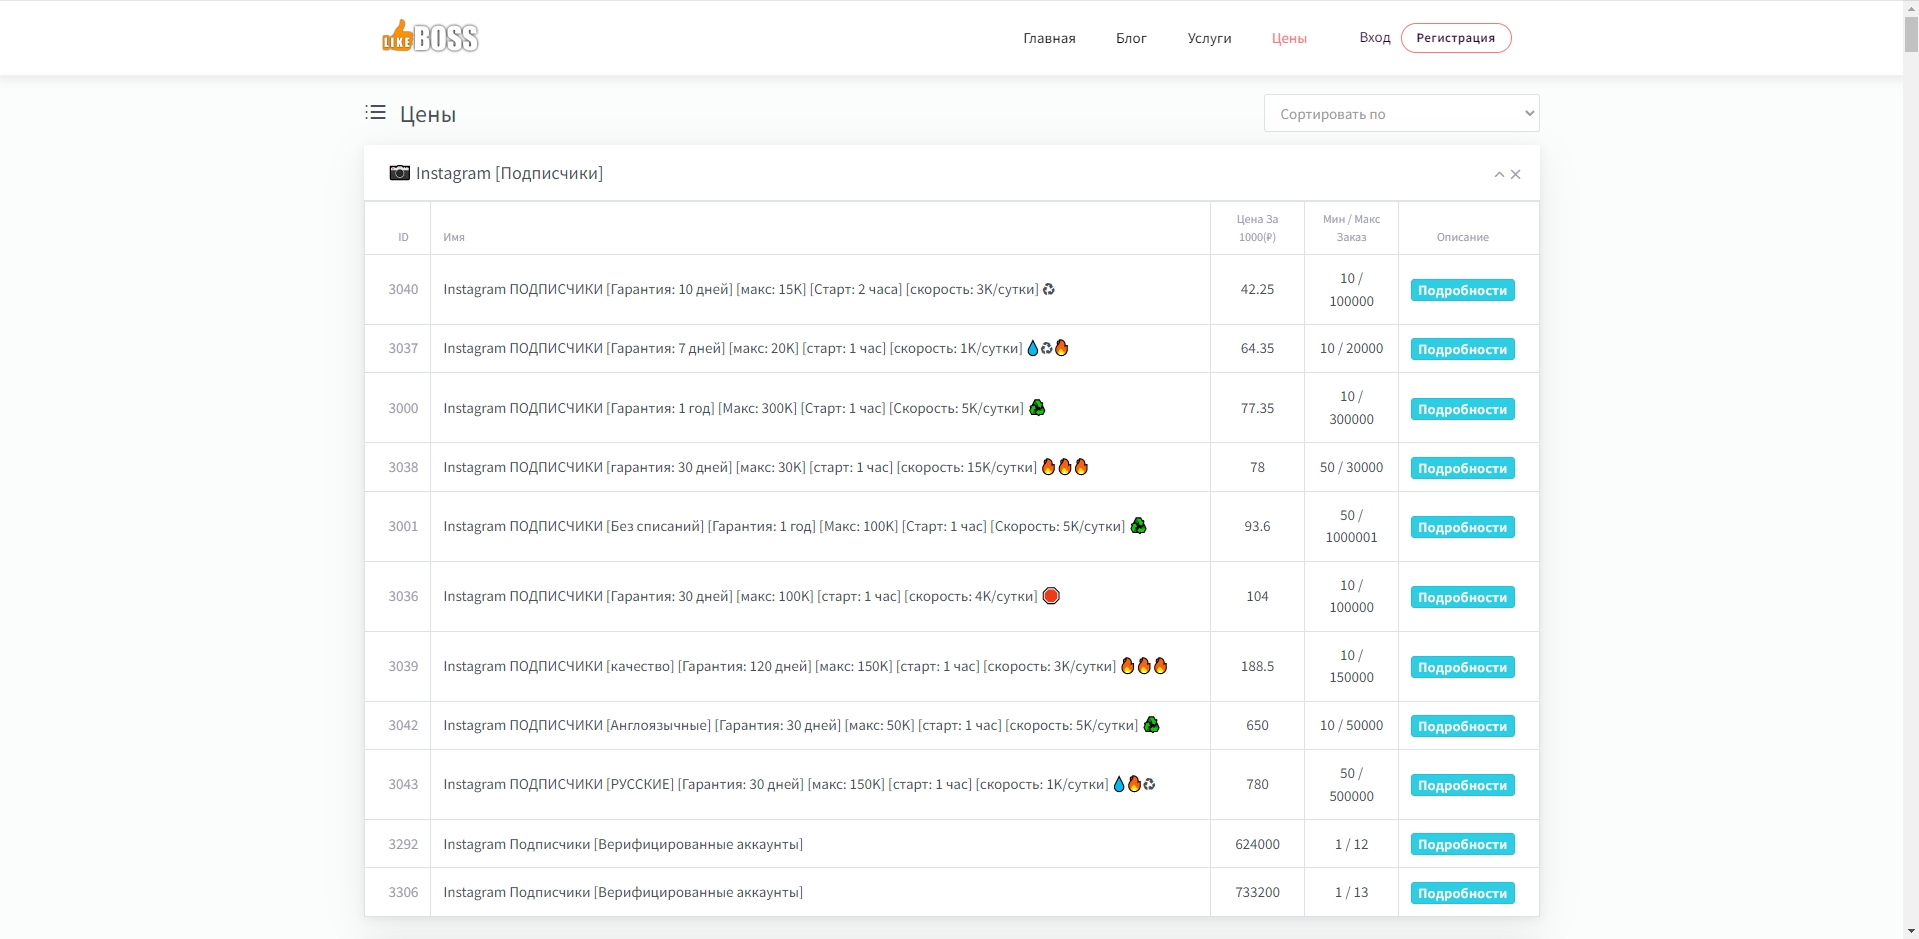The width and height of the screenshot is (1919, 939).
Task: Click the fire icon in row 3037
Action: coord(1062,348)
